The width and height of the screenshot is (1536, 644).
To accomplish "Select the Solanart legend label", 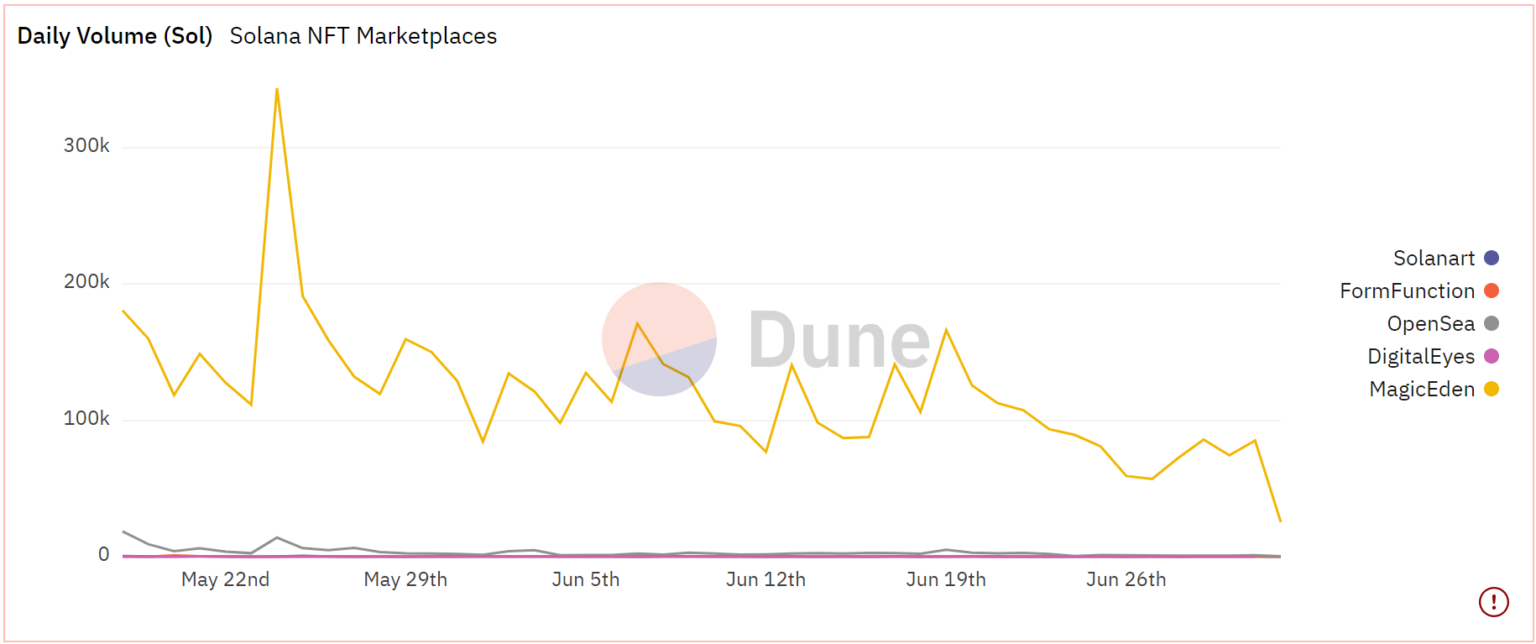I will tap(1434, 258).
